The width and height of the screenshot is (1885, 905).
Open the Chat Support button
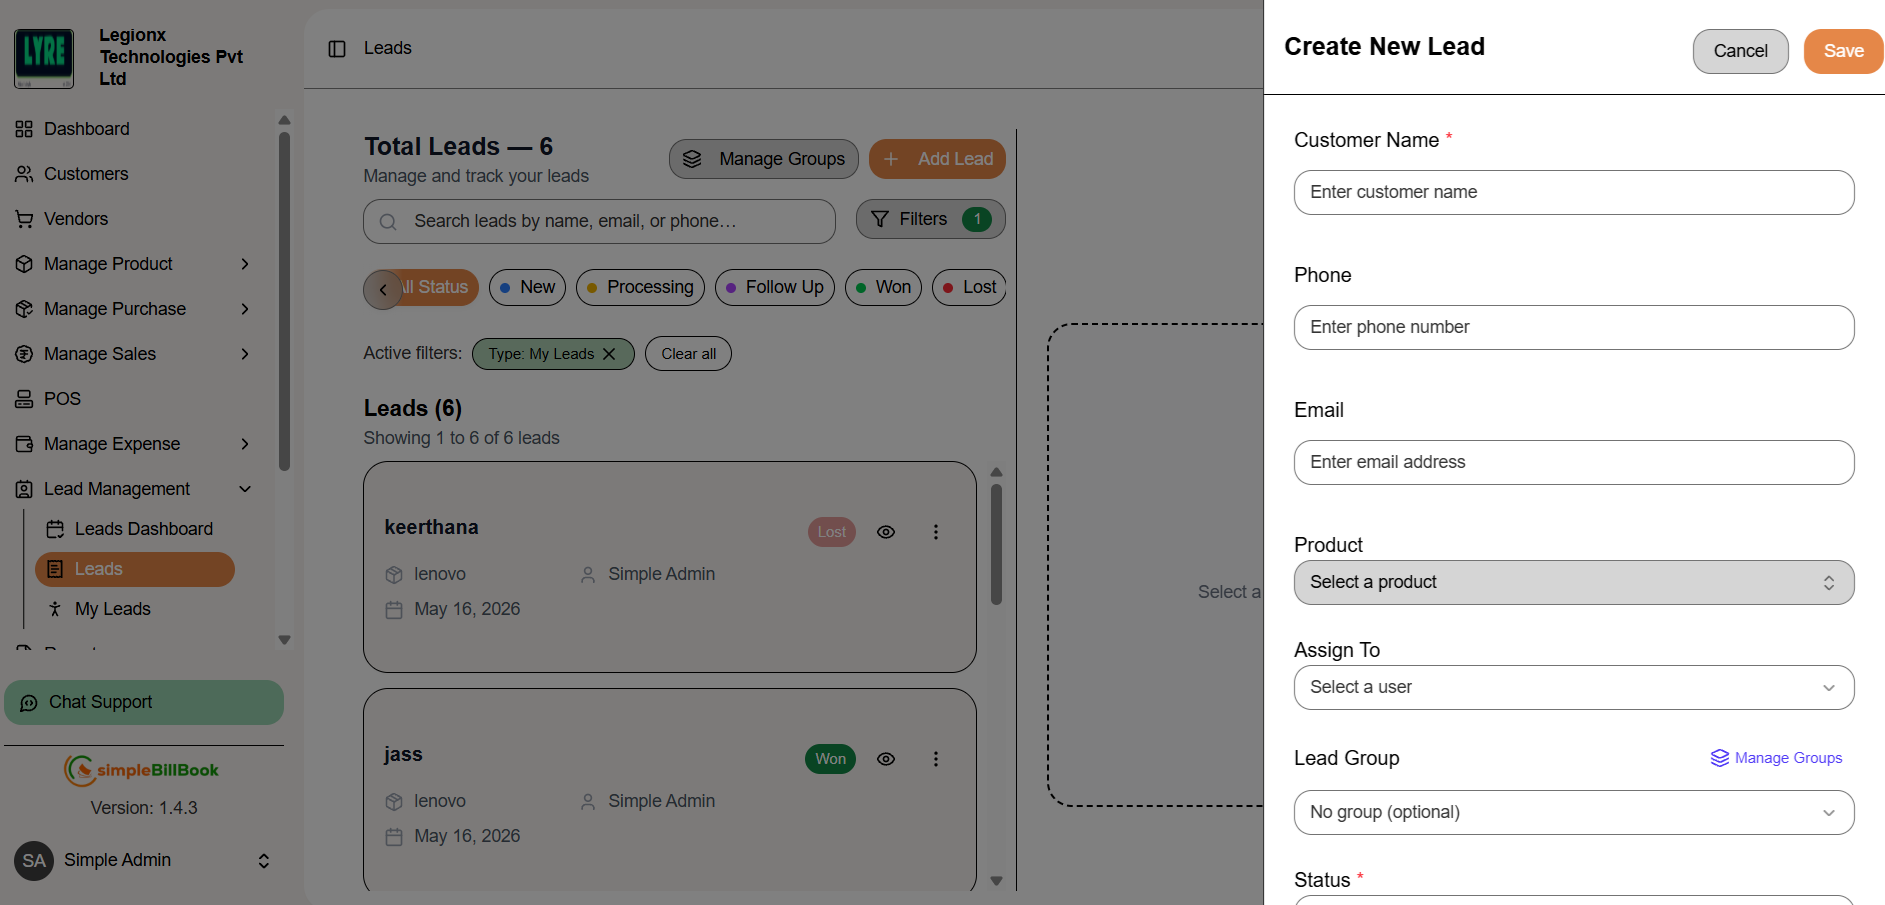pyautogui.click(x=144, y=702)
